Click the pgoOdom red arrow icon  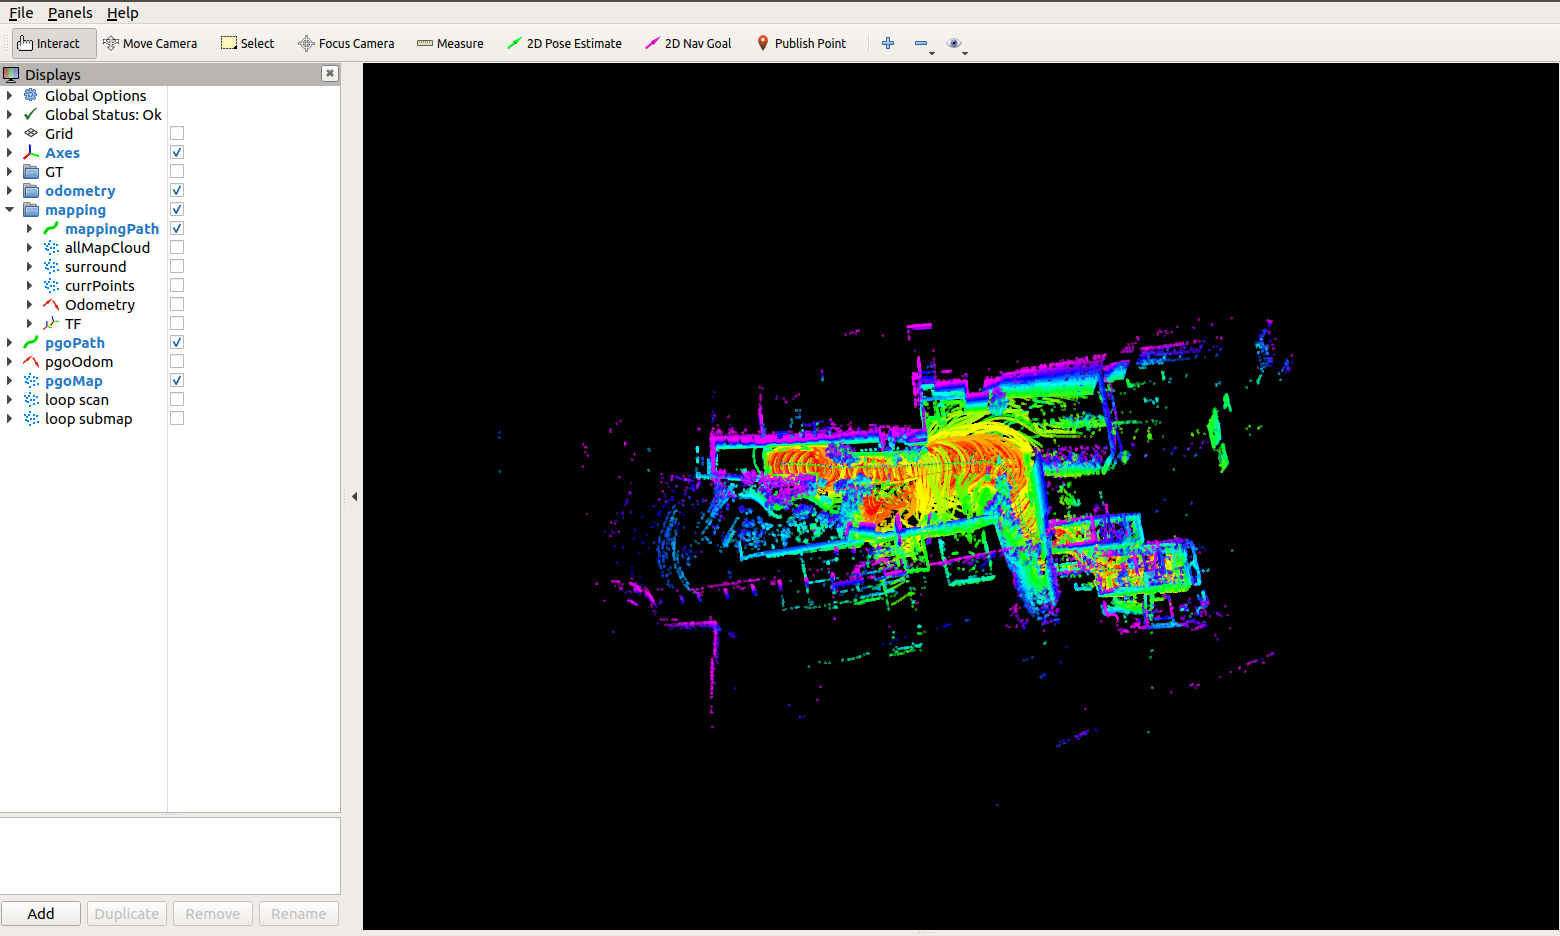pyautogui.click(x=31, y=361)
